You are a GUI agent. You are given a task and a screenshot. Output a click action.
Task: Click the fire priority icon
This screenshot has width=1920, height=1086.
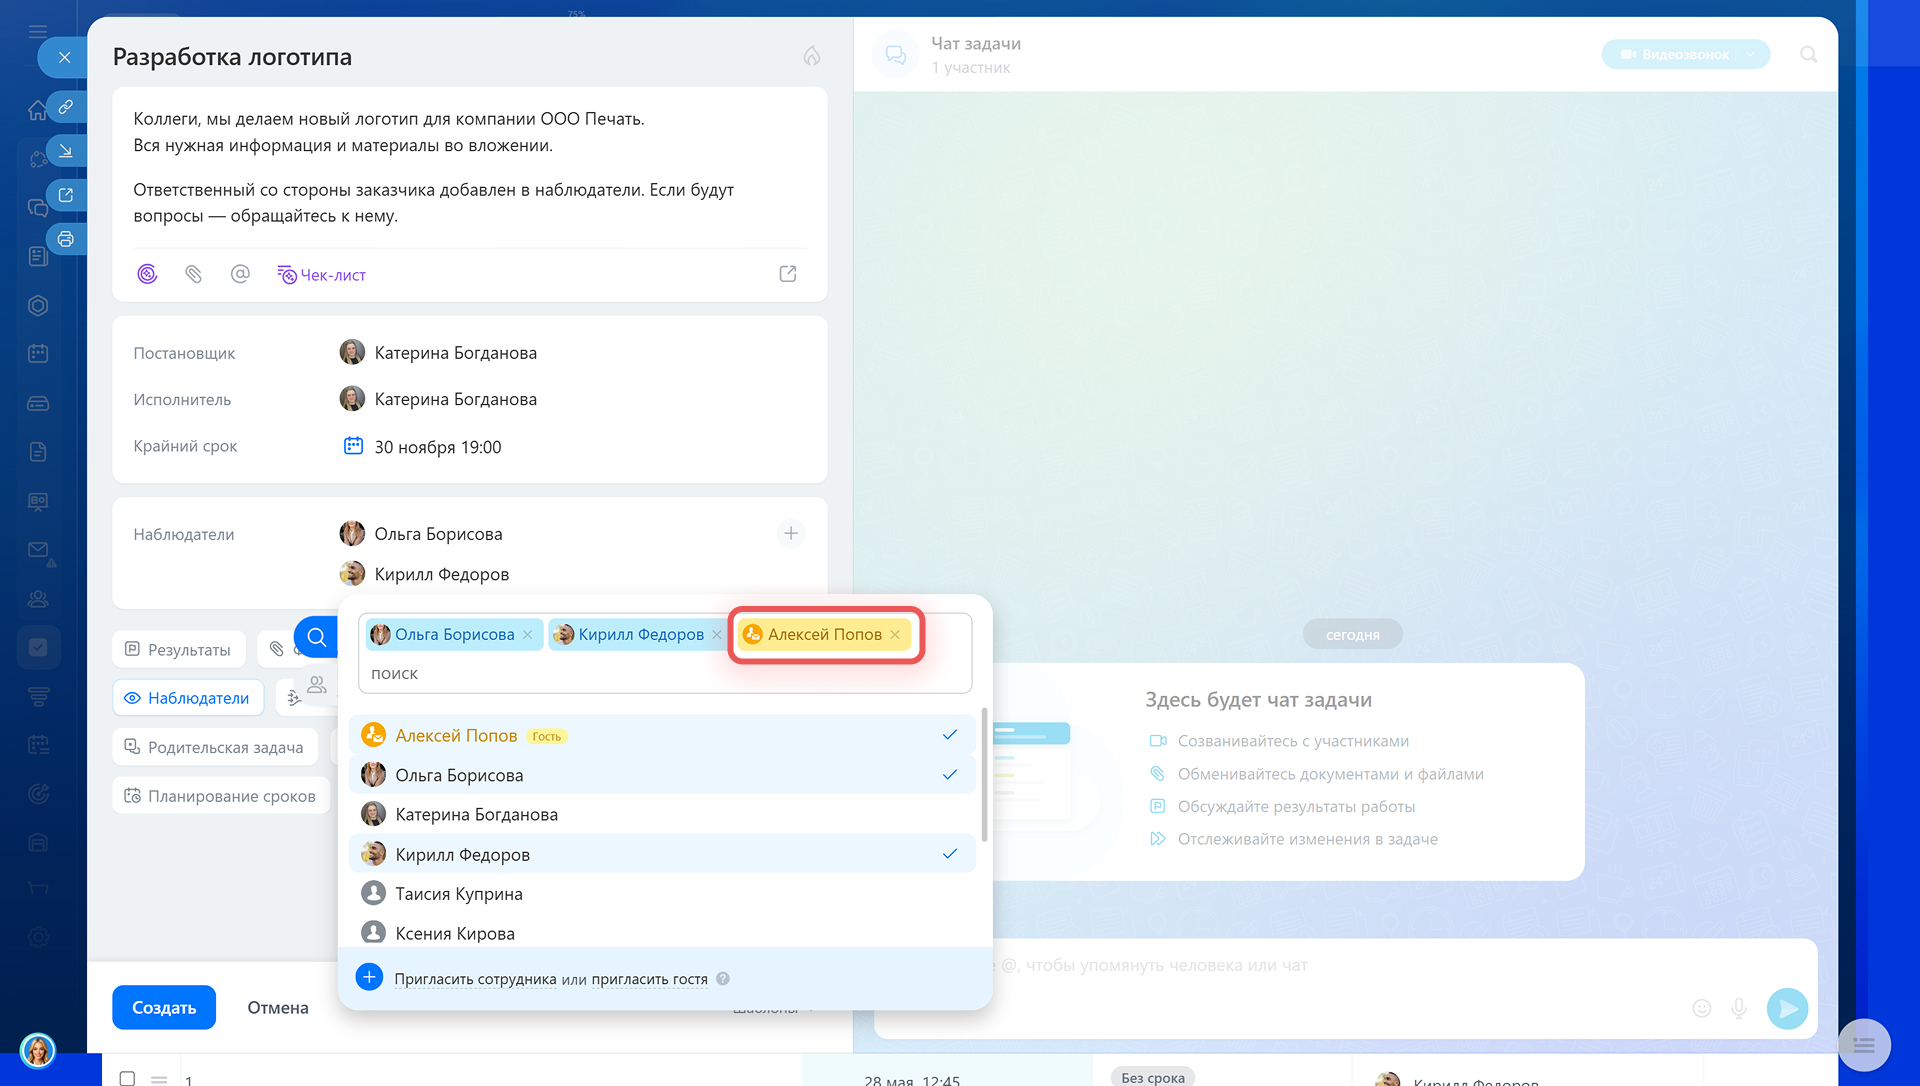coord(812,56)
